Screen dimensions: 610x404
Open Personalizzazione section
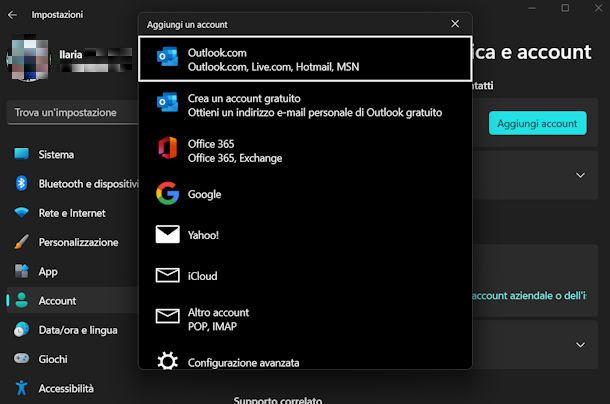[x=72, y=242]
